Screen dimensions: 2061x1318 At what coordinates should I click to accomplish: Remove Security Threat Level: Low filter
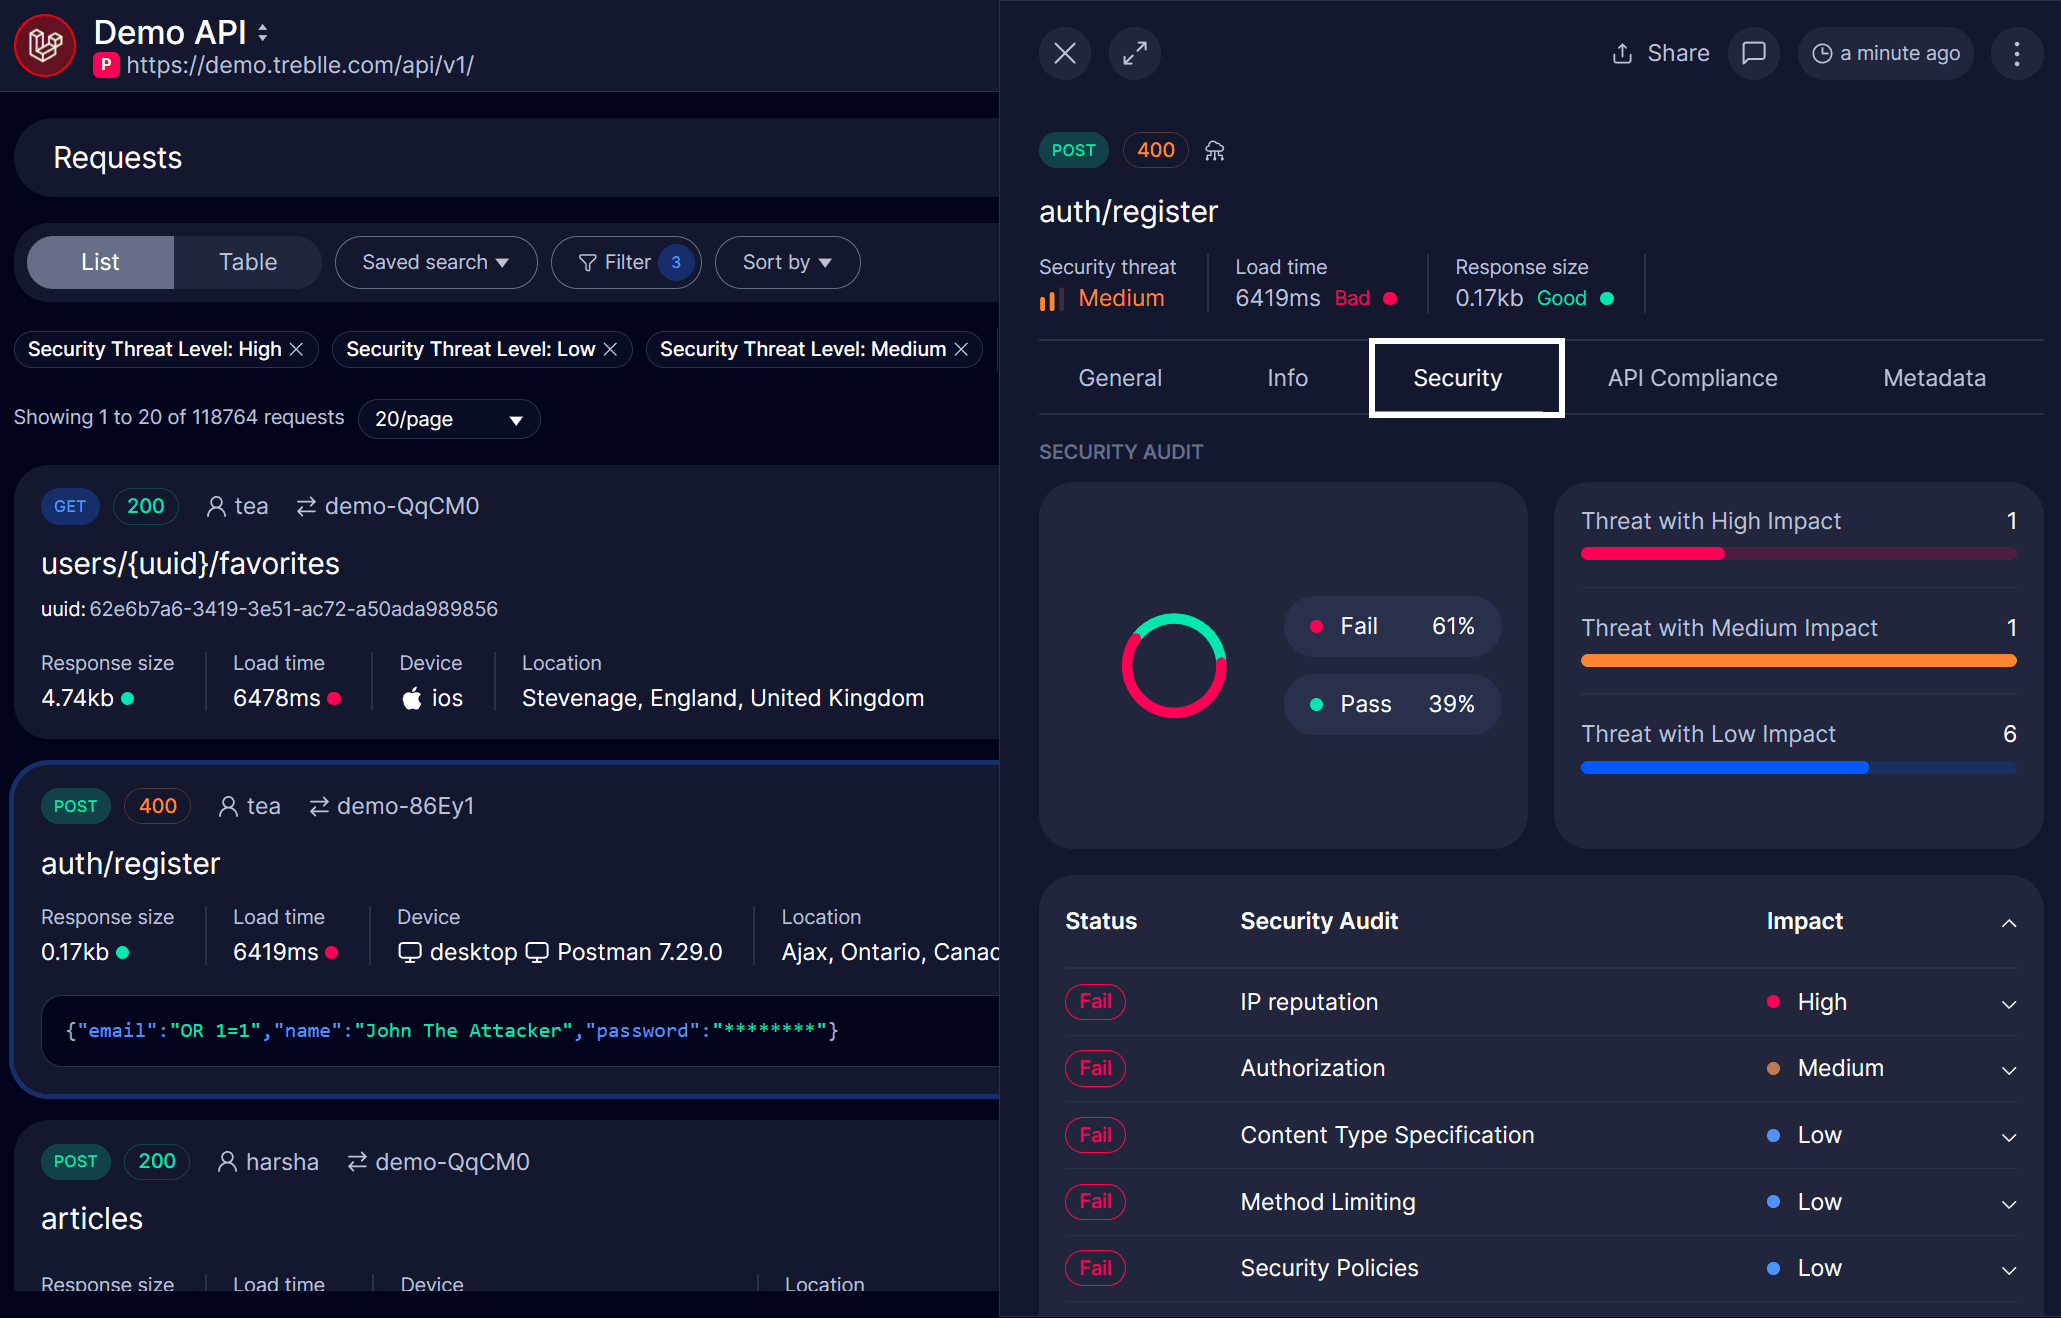[x=611, y=349]
